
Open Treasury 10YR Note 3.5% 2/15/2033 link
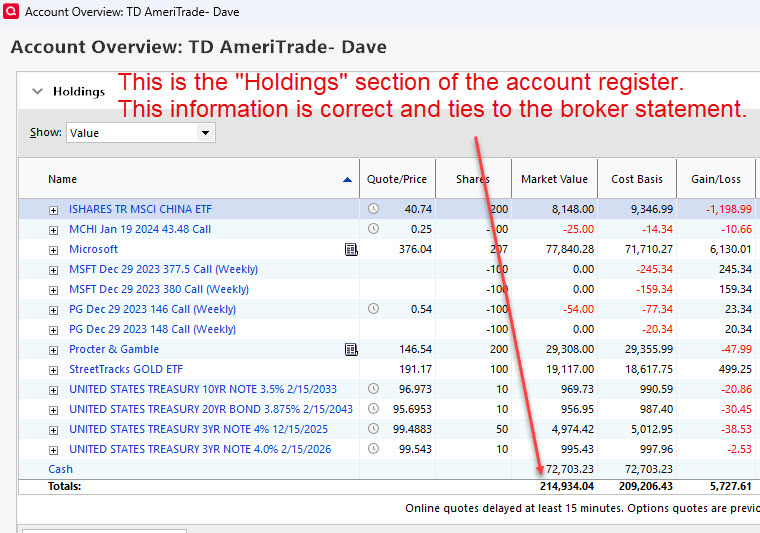203,389
